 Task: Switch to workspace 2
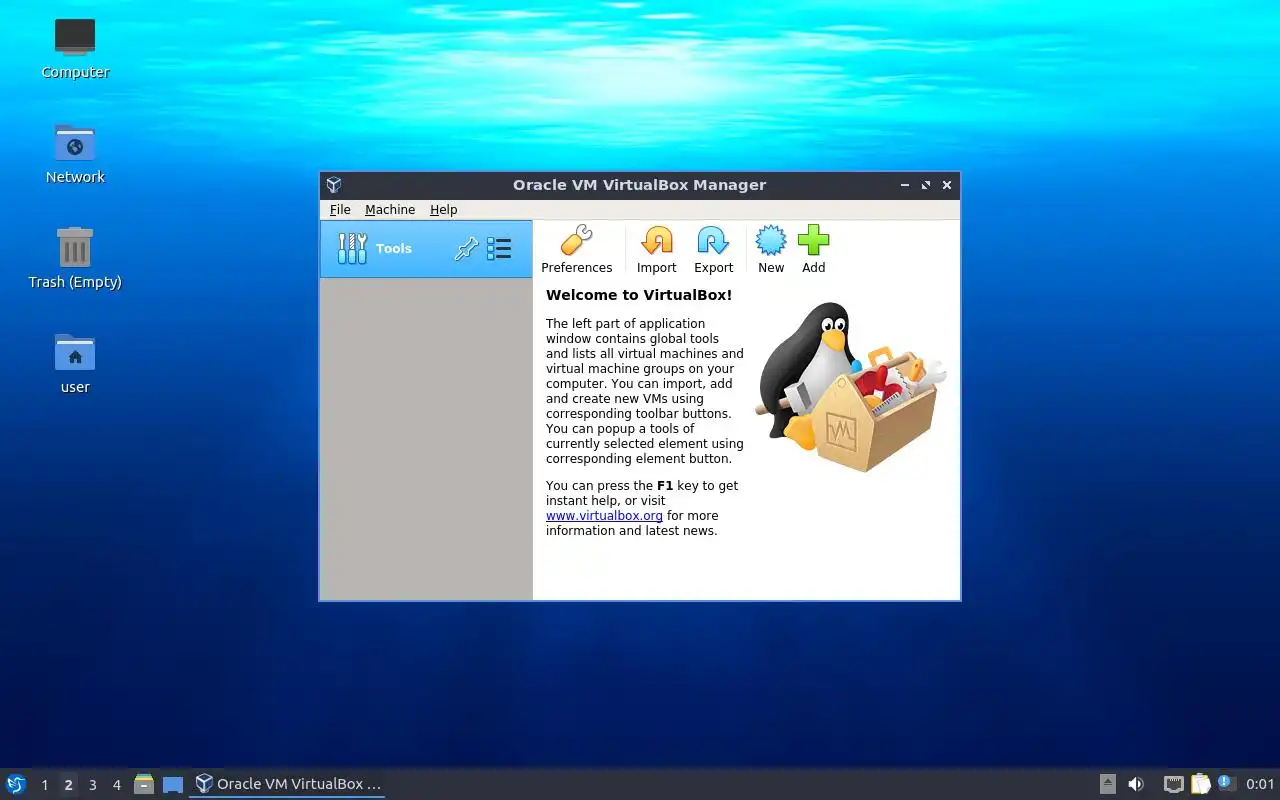(68, 785)
